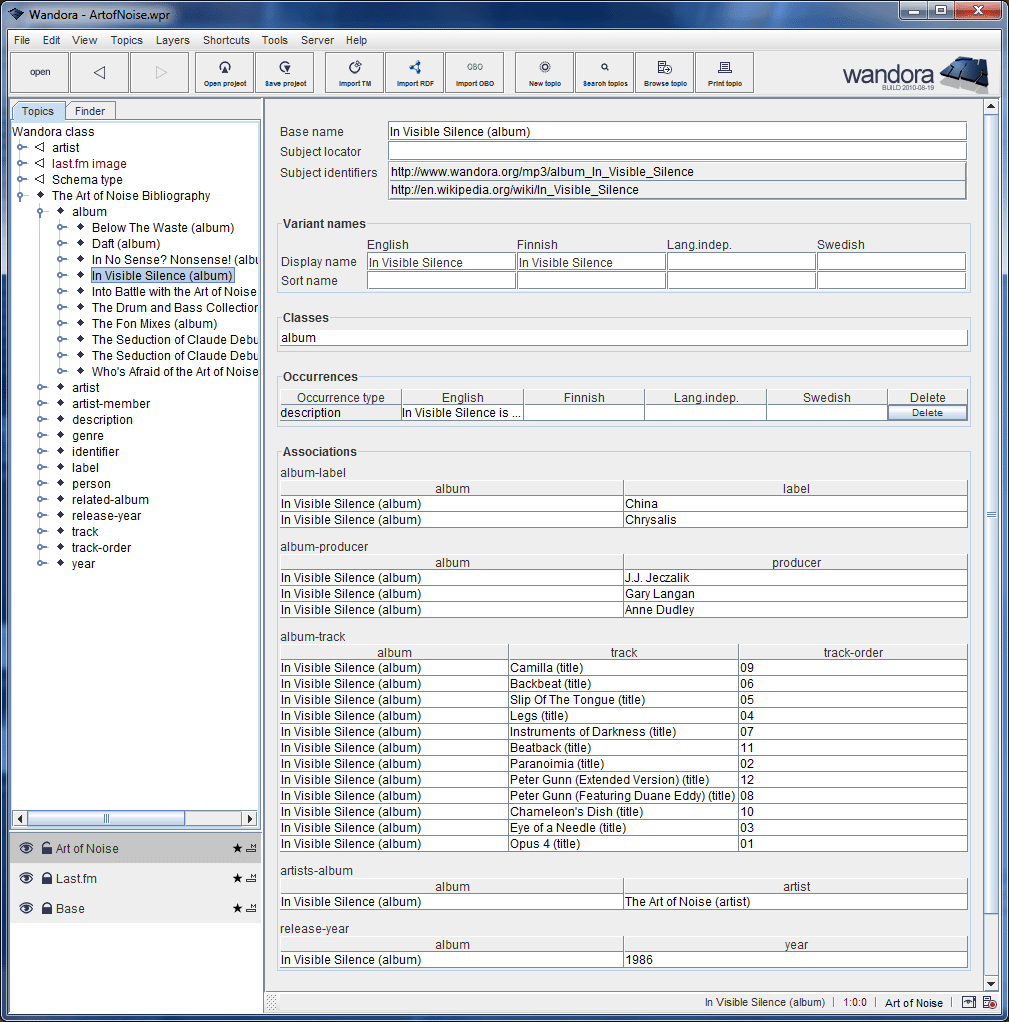Screen dimensions: 1009x1022
Task: Click the English Display name field
Action: pyautogui.click(x=440, y=260)
